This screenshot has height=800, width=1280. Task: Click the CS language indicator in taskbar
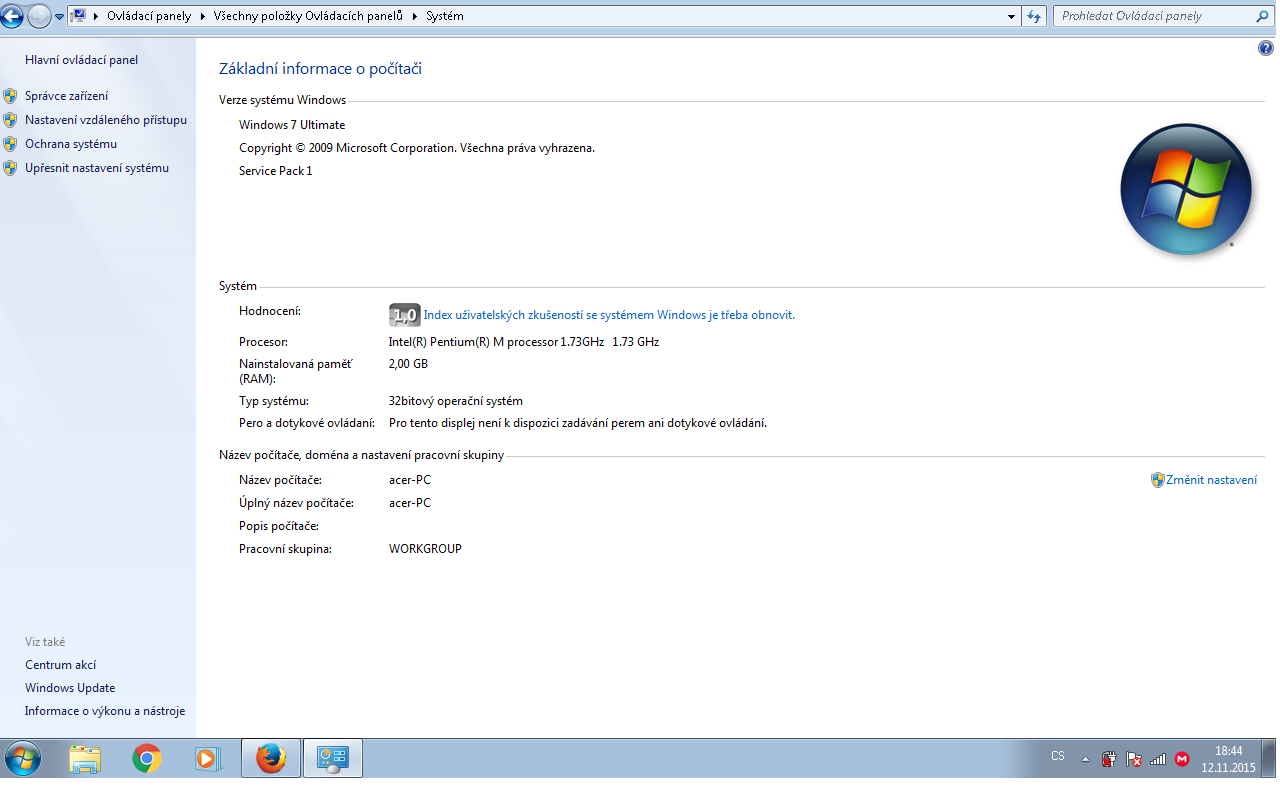tap(1057, 756)
